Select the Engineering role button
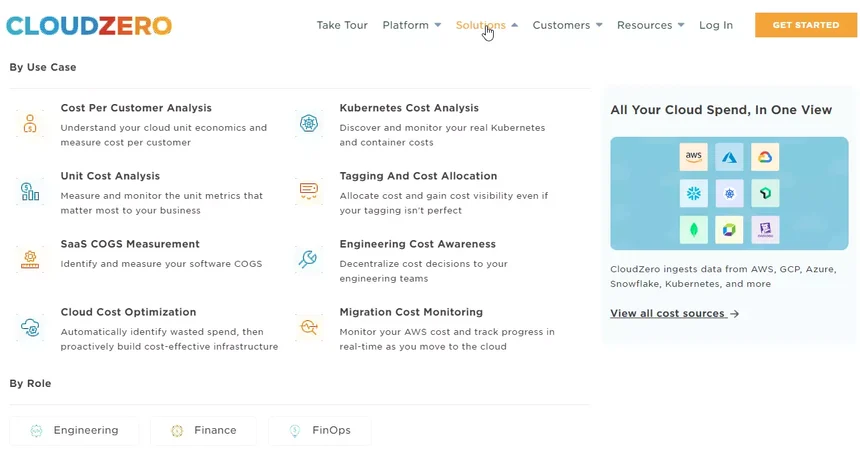 tap(74, 431)
